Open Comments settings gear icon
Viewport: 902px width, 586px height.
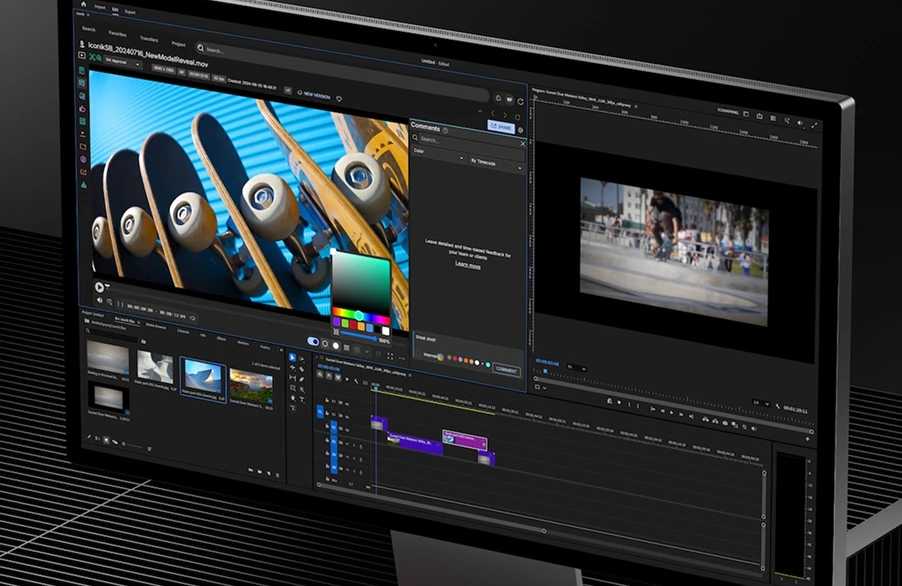pos(521,131)
